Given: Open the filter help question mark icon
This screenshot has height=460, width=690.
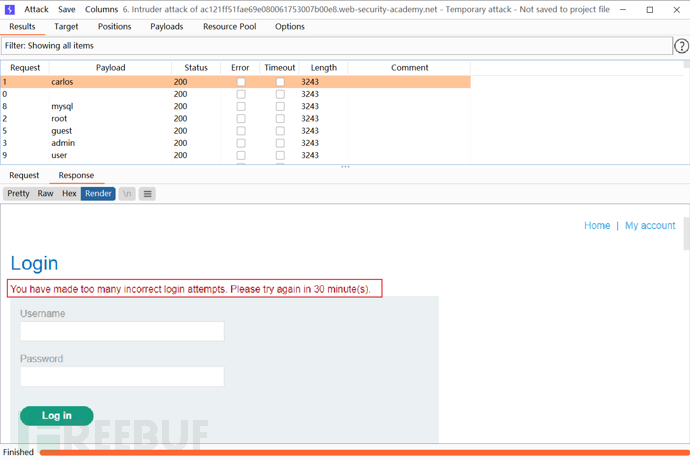Looking at the screenshot, I should click(x=682, y=46).
